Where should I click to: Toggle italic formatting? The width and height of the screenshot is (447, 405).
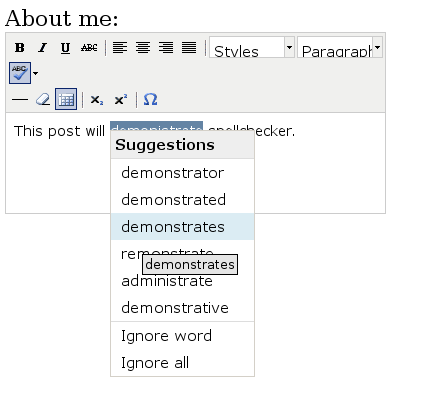43,48
